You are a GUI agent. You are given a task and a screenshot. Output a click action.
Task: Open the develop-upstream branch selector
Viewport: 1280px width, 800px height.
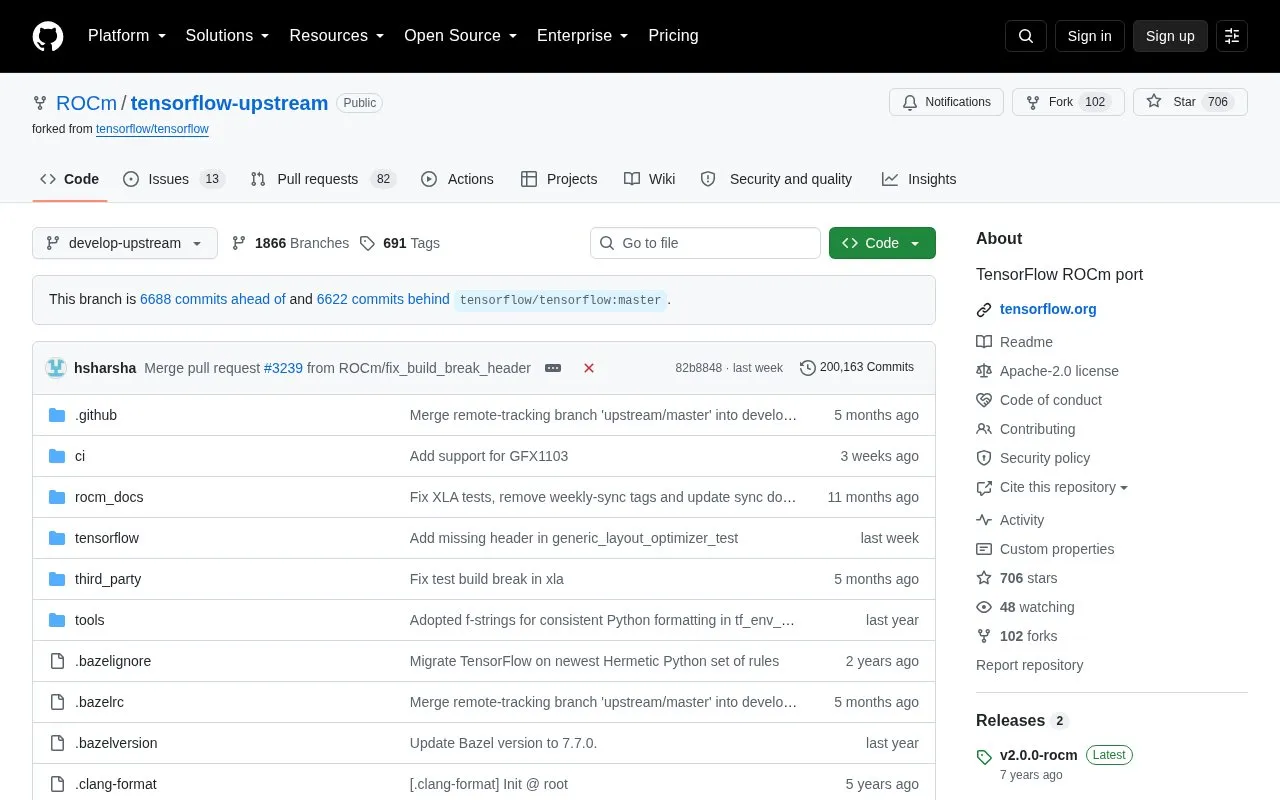[125, 243]
